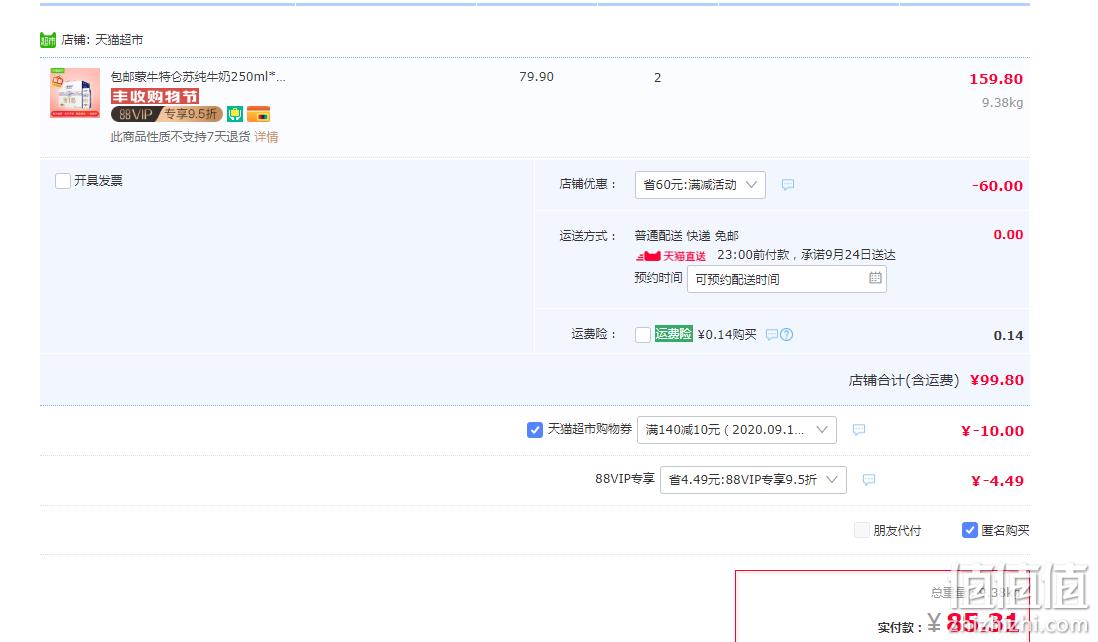
Task: Uncheck the 匿名购买 checkbox
Action: (x=970, y=530)
